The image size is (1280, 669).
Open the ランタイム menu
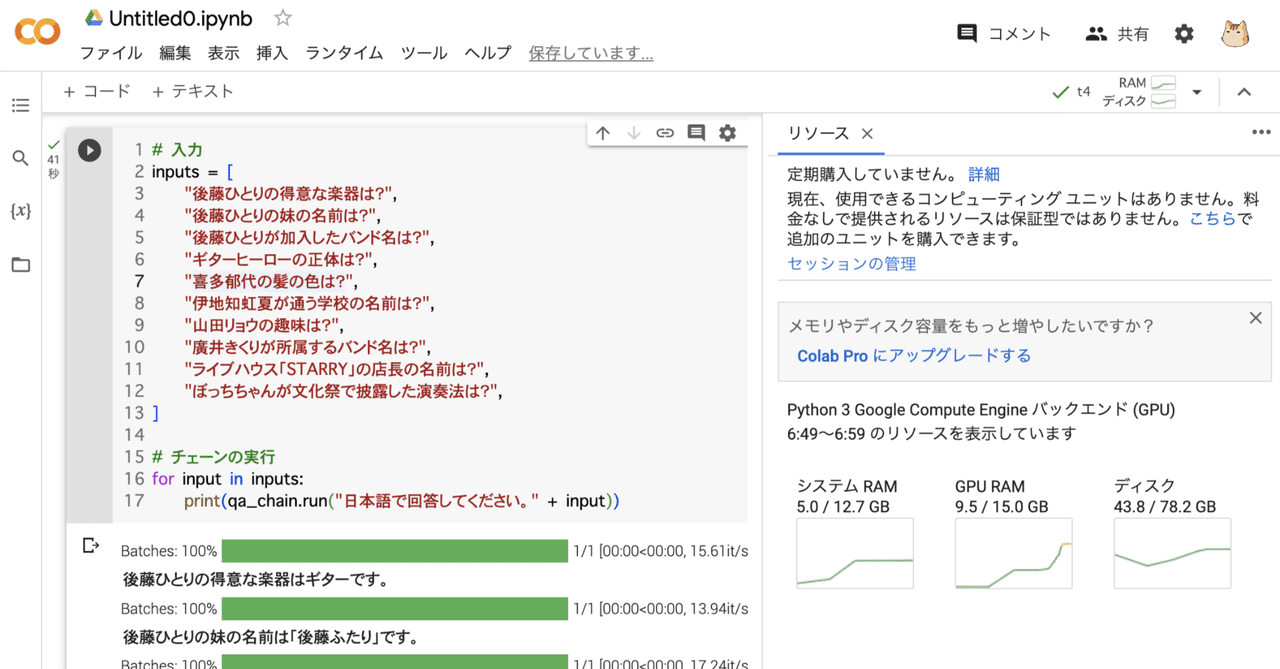point(344,53)
